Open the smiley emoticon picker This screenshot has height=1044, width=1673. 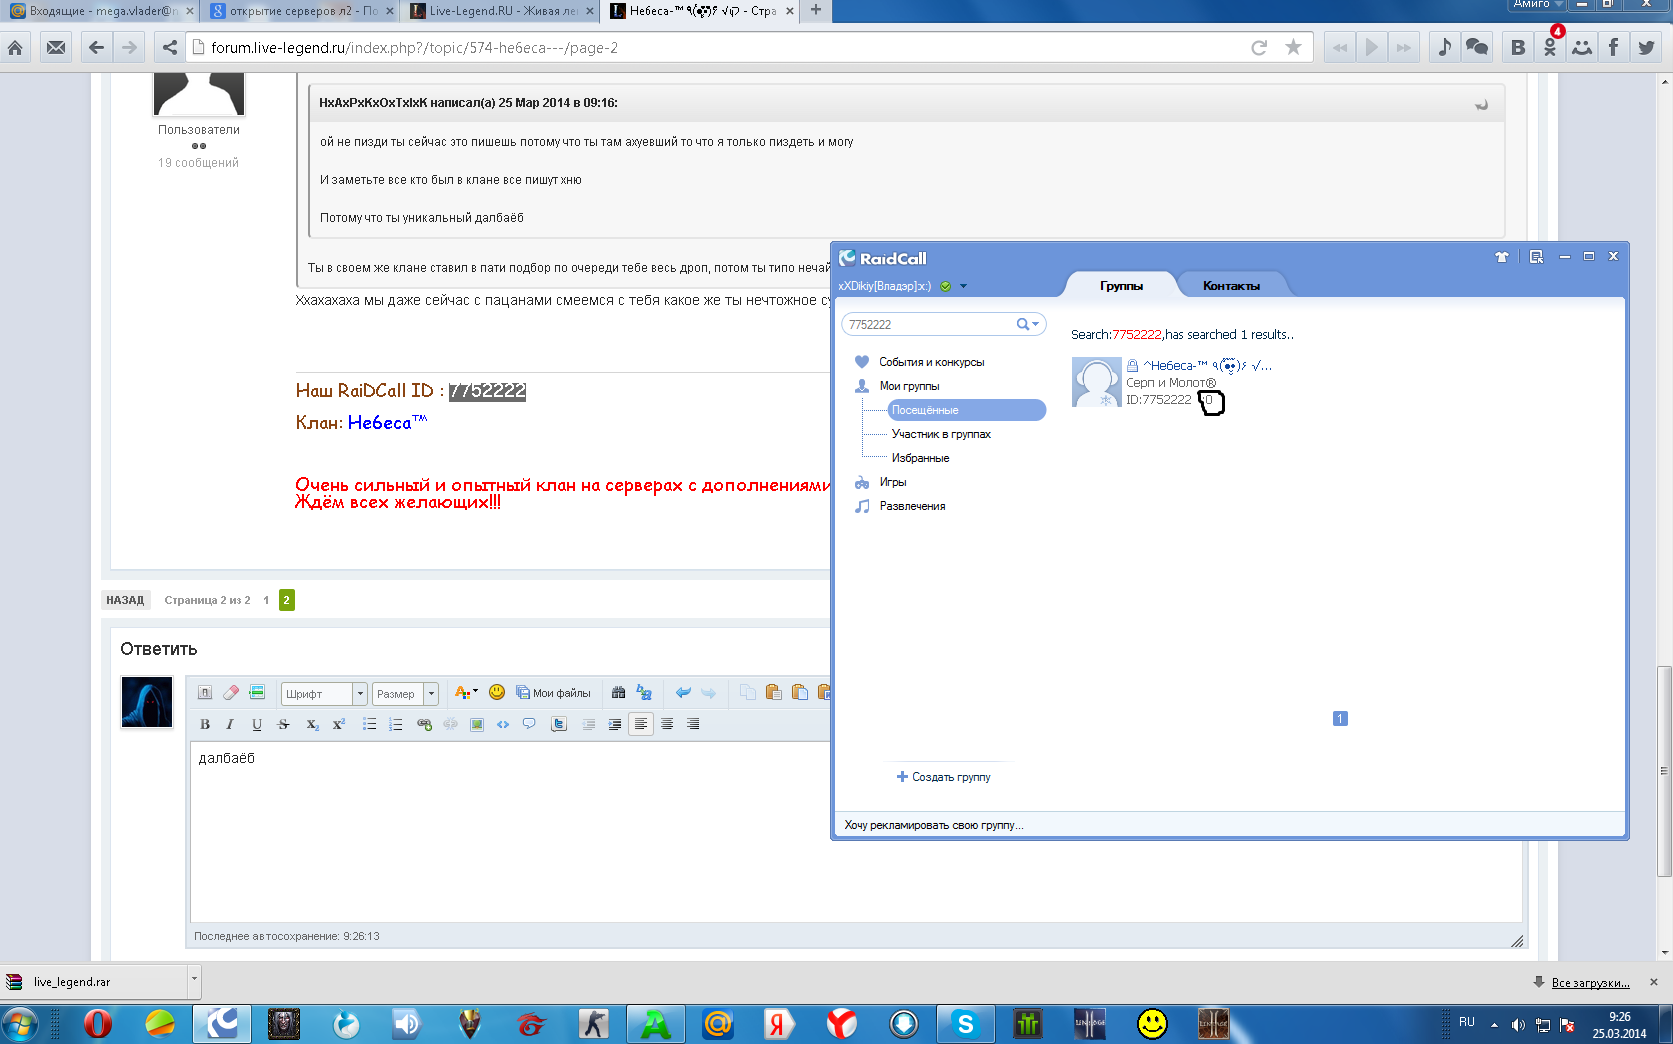(x=497, y=692)
